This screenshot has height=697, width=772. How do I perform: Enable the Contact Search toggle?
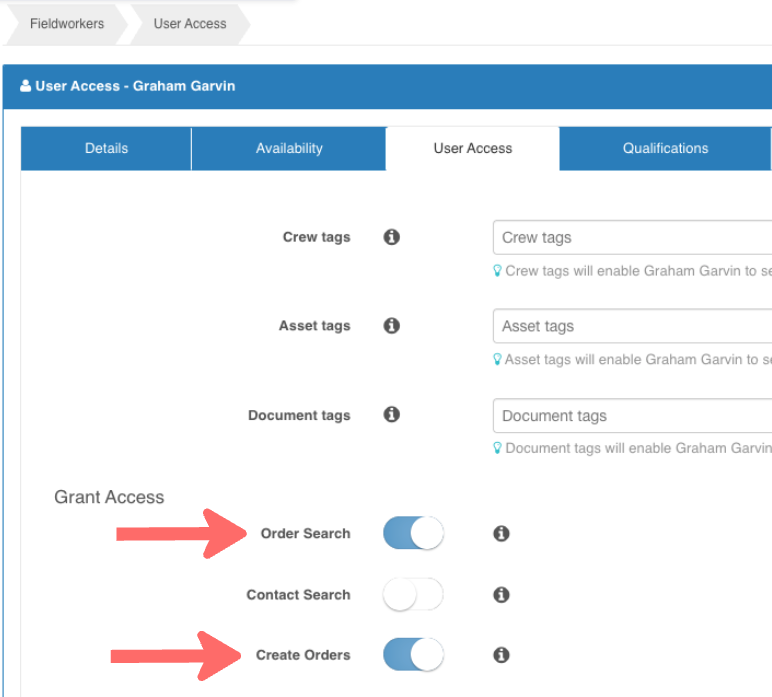click(x=414, y=594)
